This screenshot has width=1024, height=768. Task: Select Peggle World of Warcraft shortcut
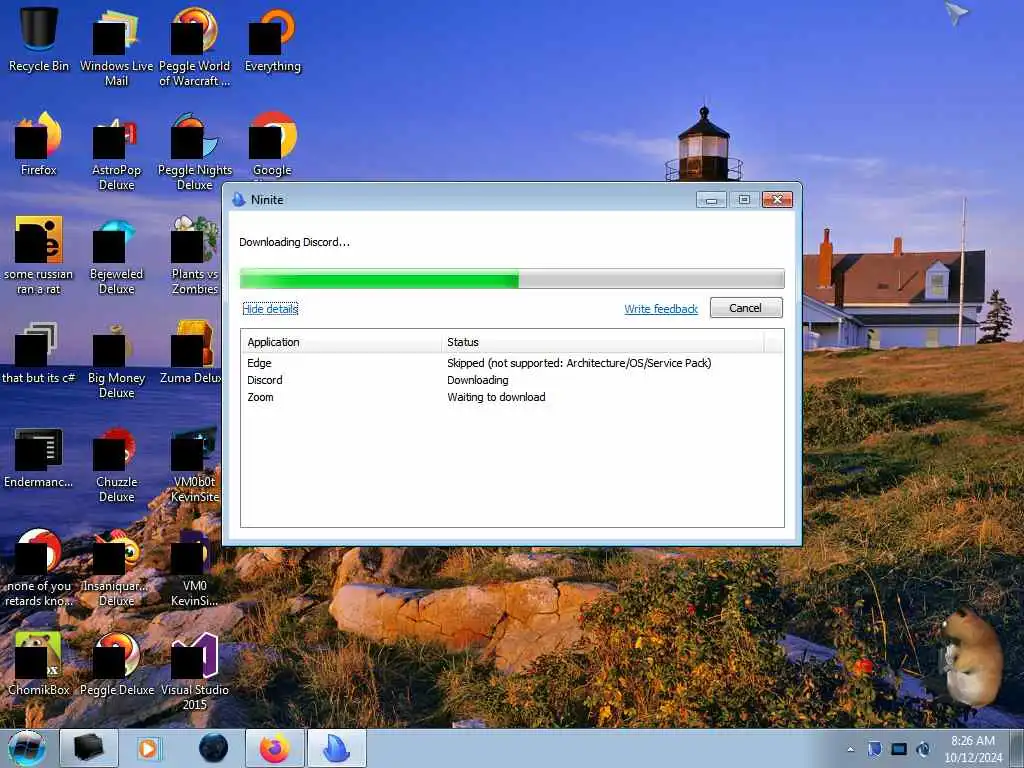pos(195,46)
